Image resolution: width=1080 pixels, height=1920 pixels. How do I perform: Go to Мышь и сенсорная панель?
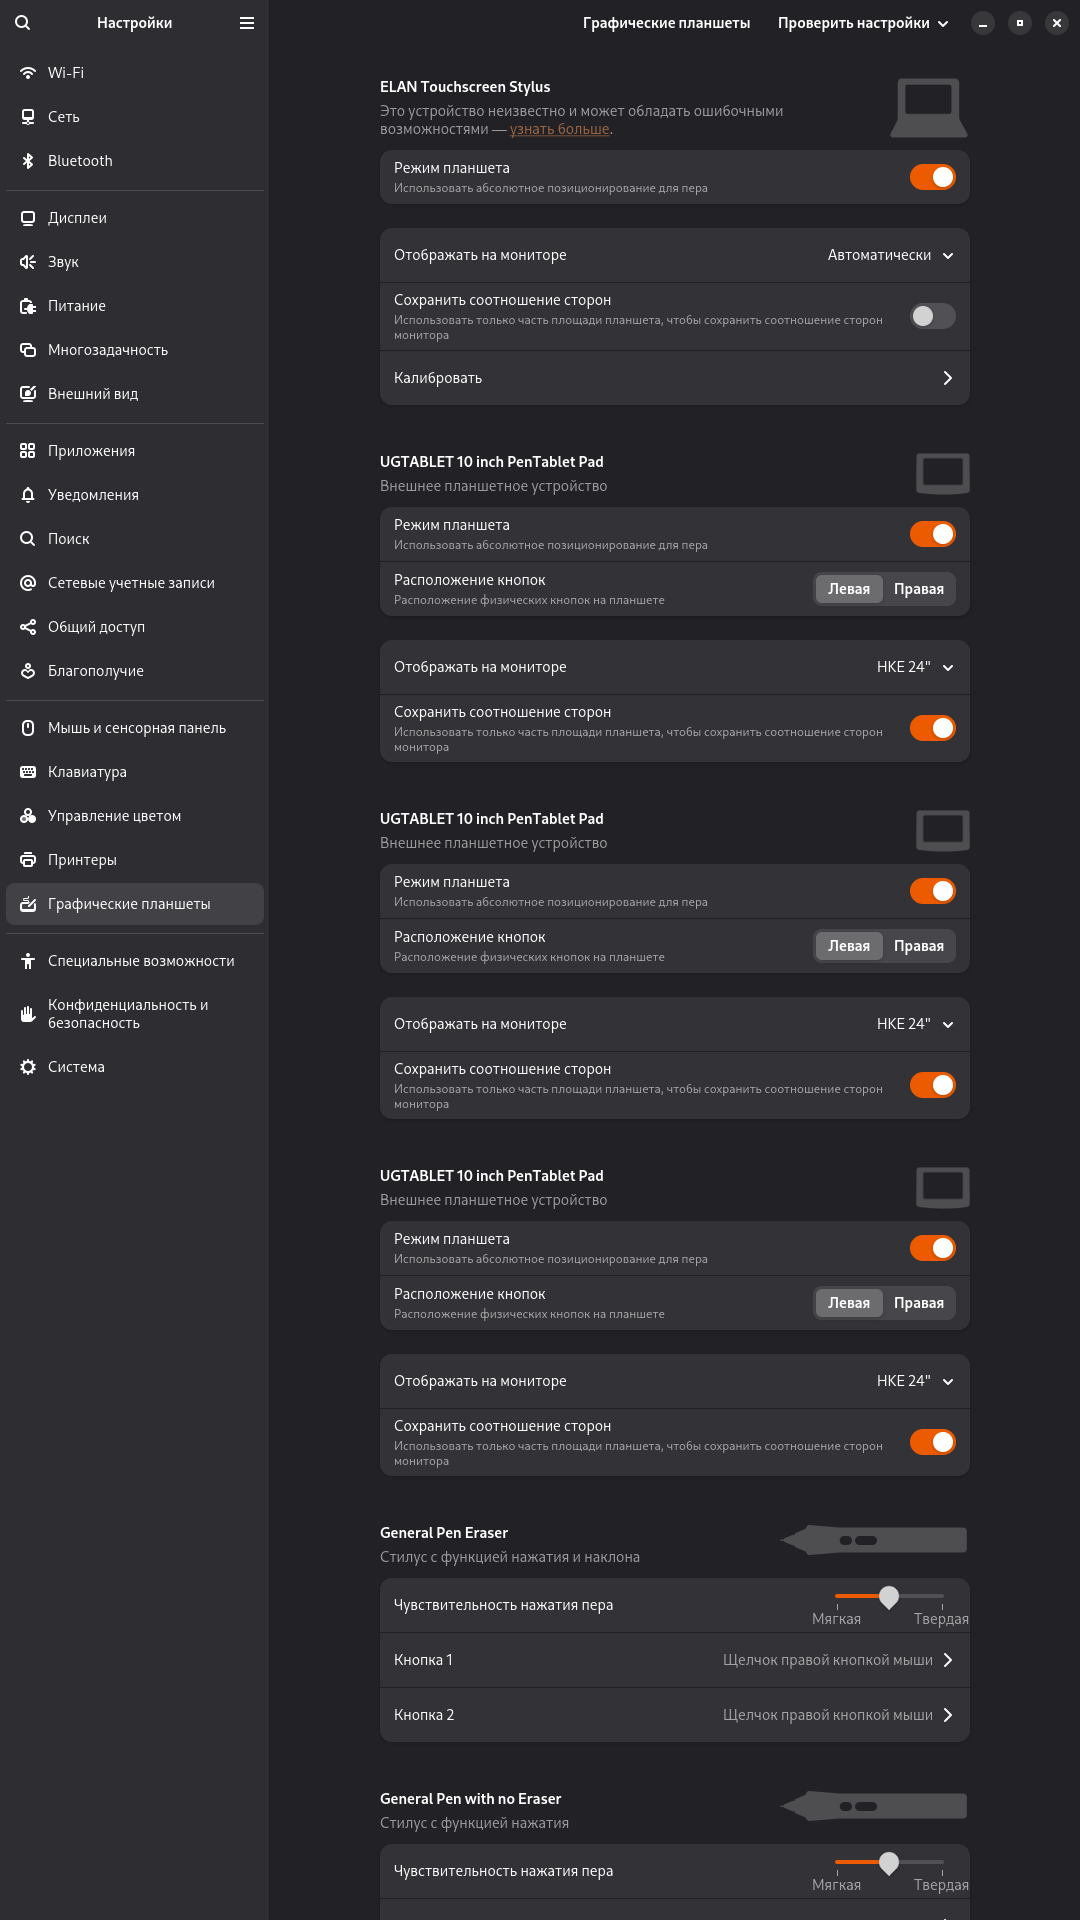pyautogui.click(x=136, y=728)
